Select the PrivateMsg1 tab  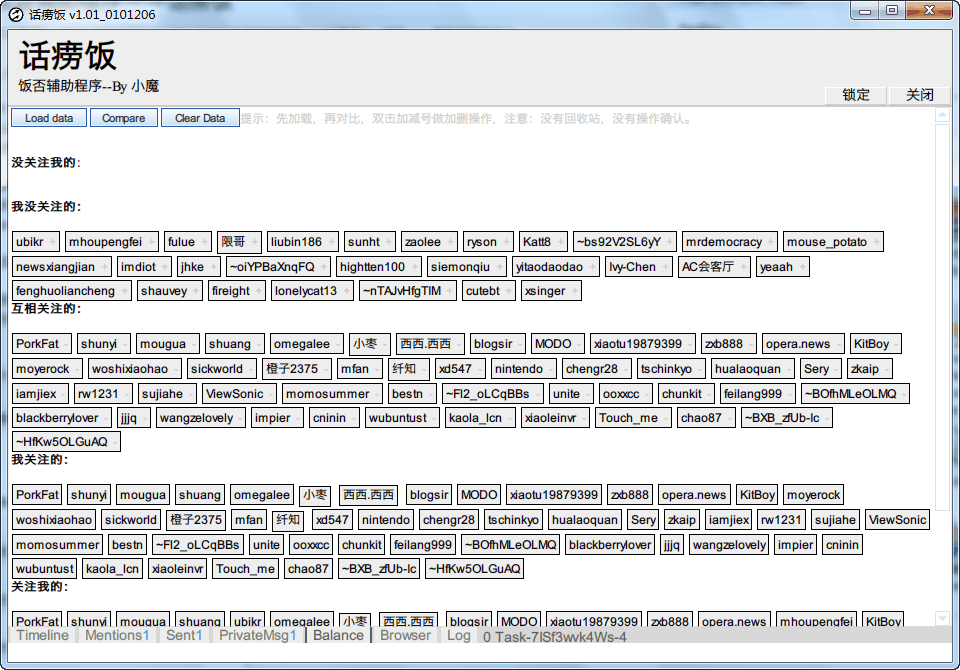click(258, 635)
